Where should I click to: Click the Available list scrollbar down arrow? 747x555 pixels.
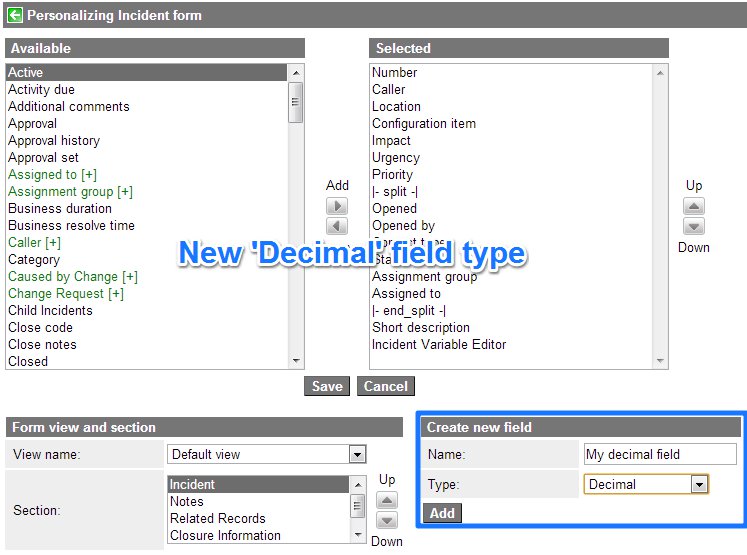[x=296, y=361]
